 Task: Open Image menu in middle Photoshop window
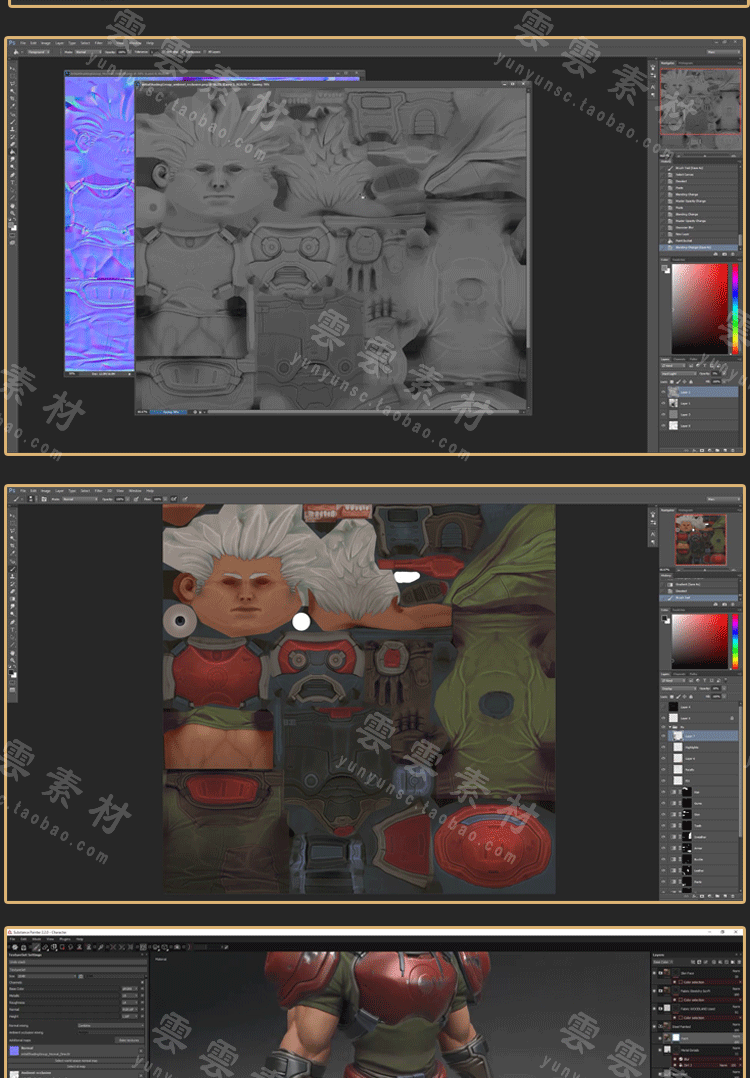coord(45,491)
